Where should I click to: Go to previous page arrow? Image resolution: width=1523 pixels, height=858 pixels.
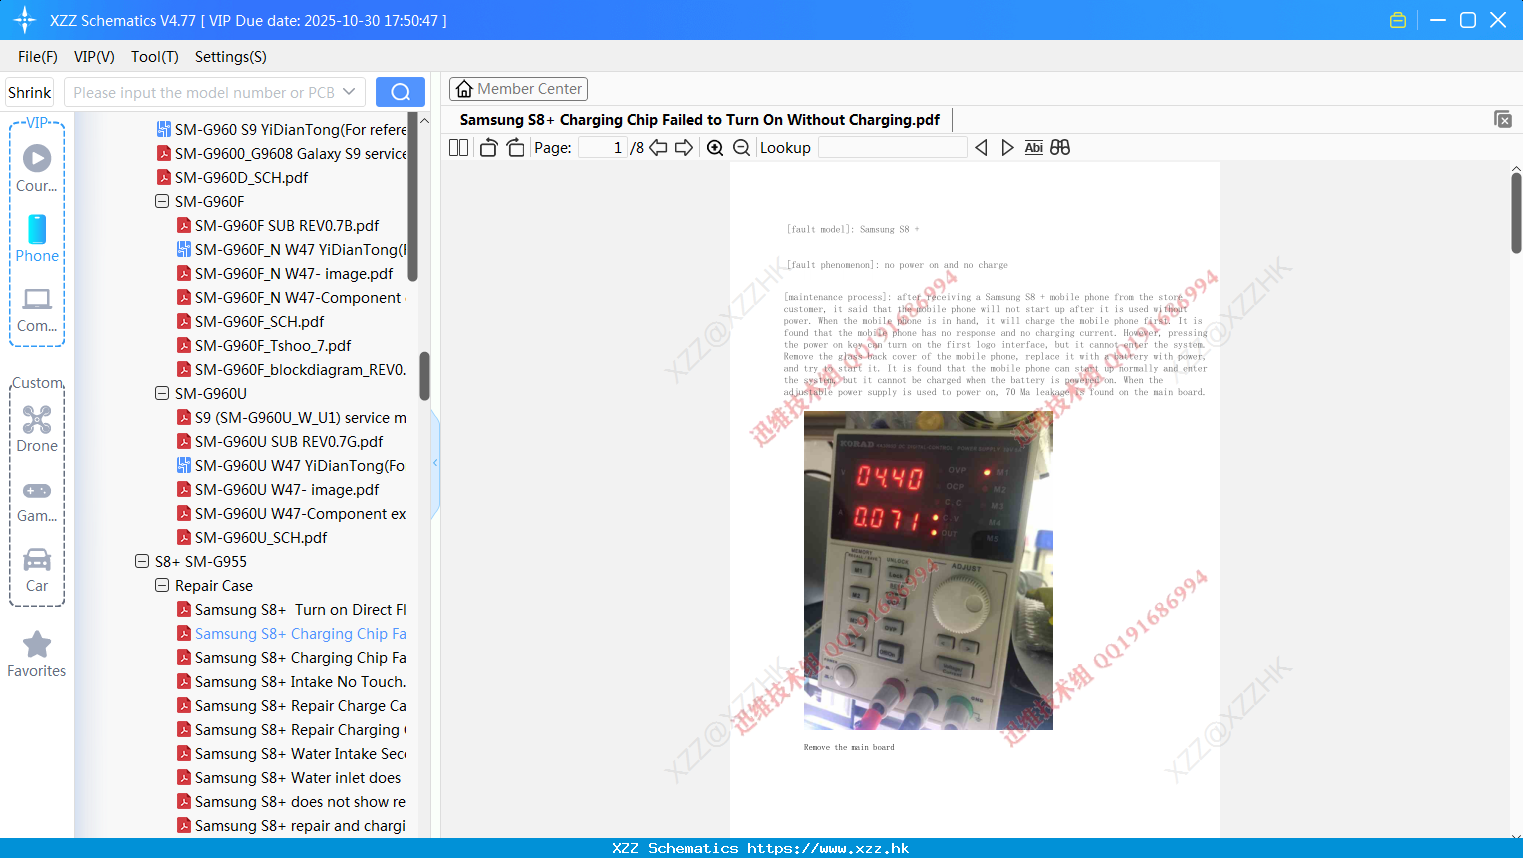point(658,147)
